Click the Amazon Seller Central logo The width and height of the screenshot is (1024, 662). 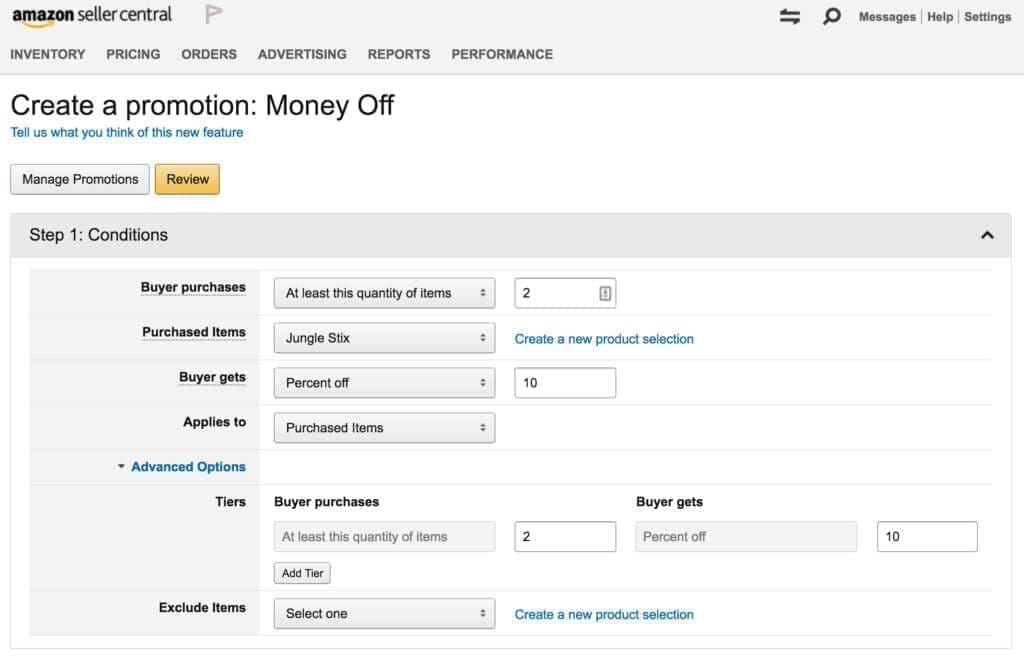point(91,14)
